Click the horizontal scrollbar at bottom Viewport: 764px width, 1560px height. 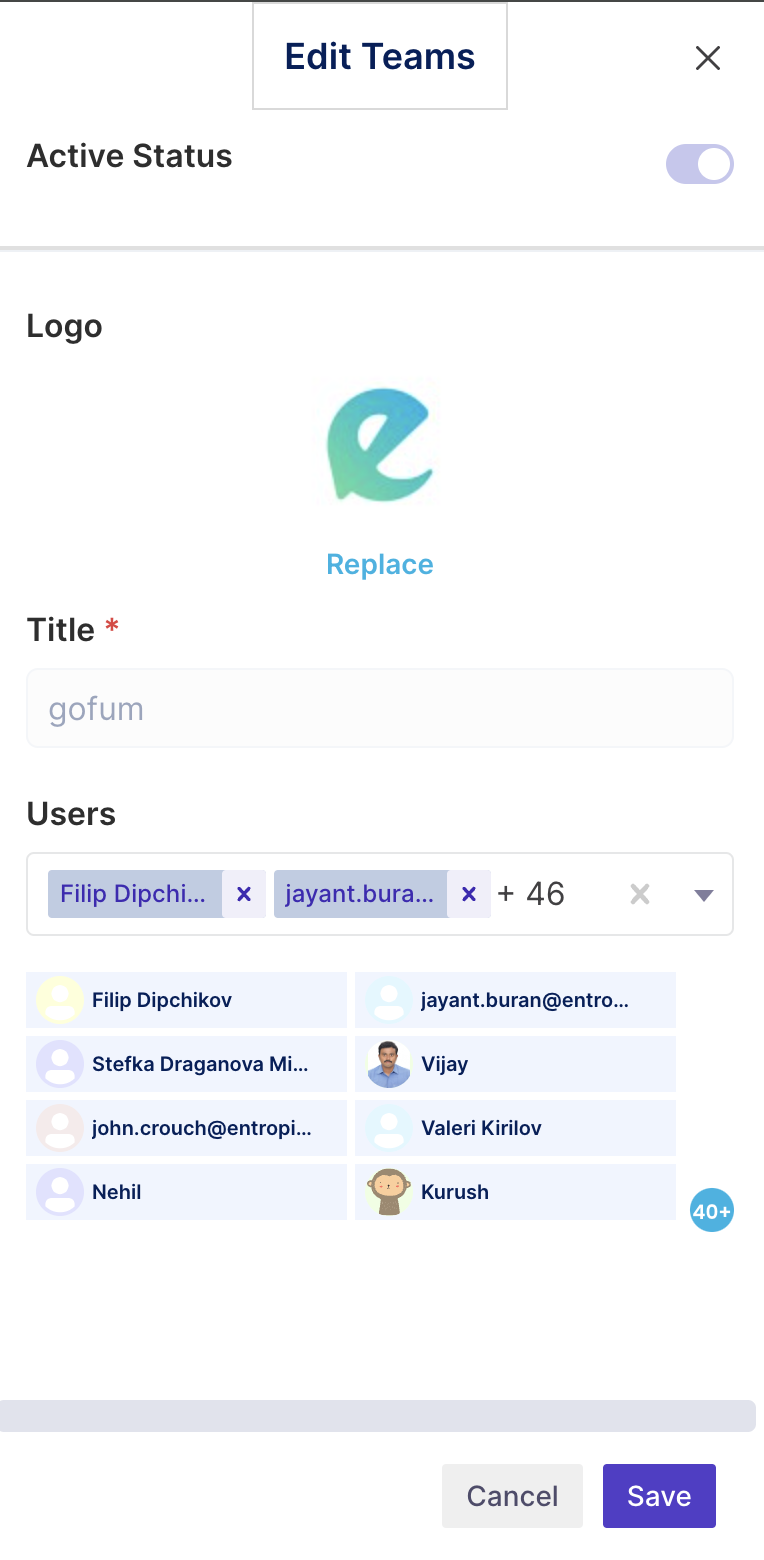[378, 1416]
